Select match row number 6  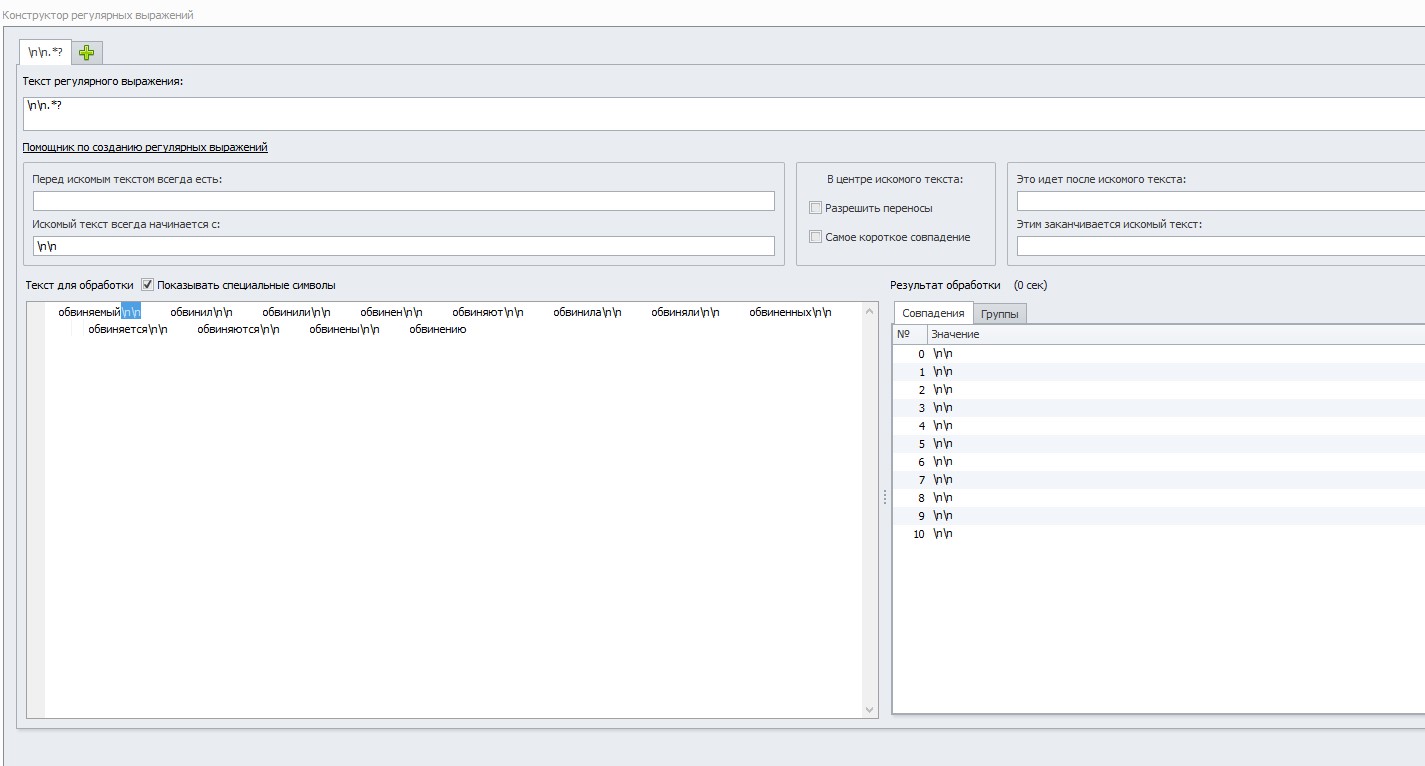click(1159, 462)
